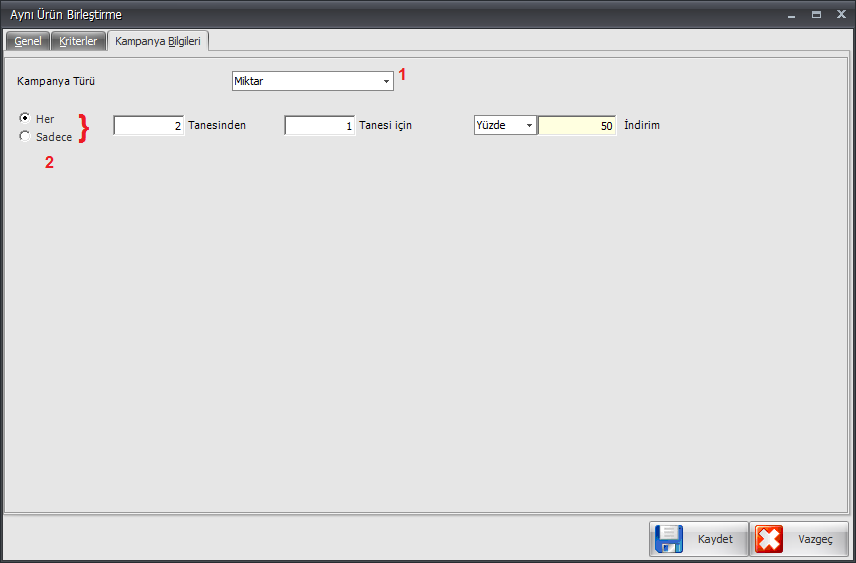The height and width of the screenshot is (563, 856).
Task: Click the window title bar text
Action: tap(66, 15)
